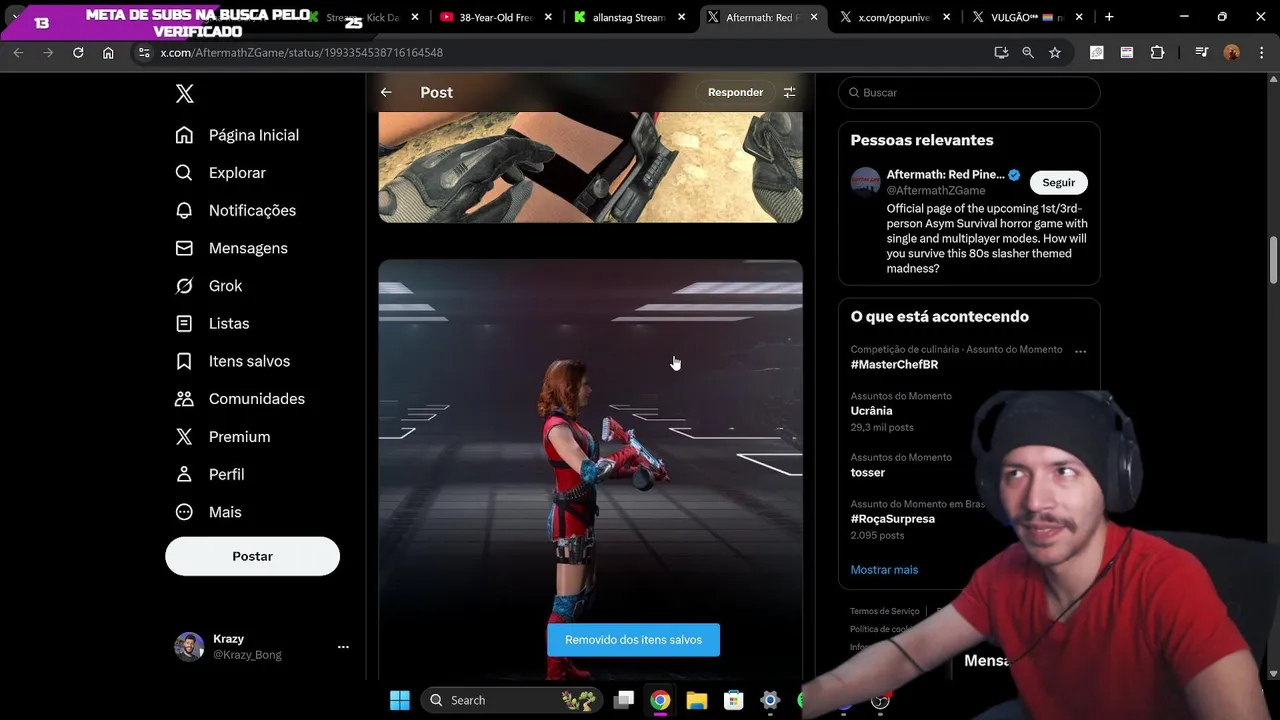Switch to 38-Year-Old YouTube tab
Screen dimensions: 1280x720
pos(497,17)
